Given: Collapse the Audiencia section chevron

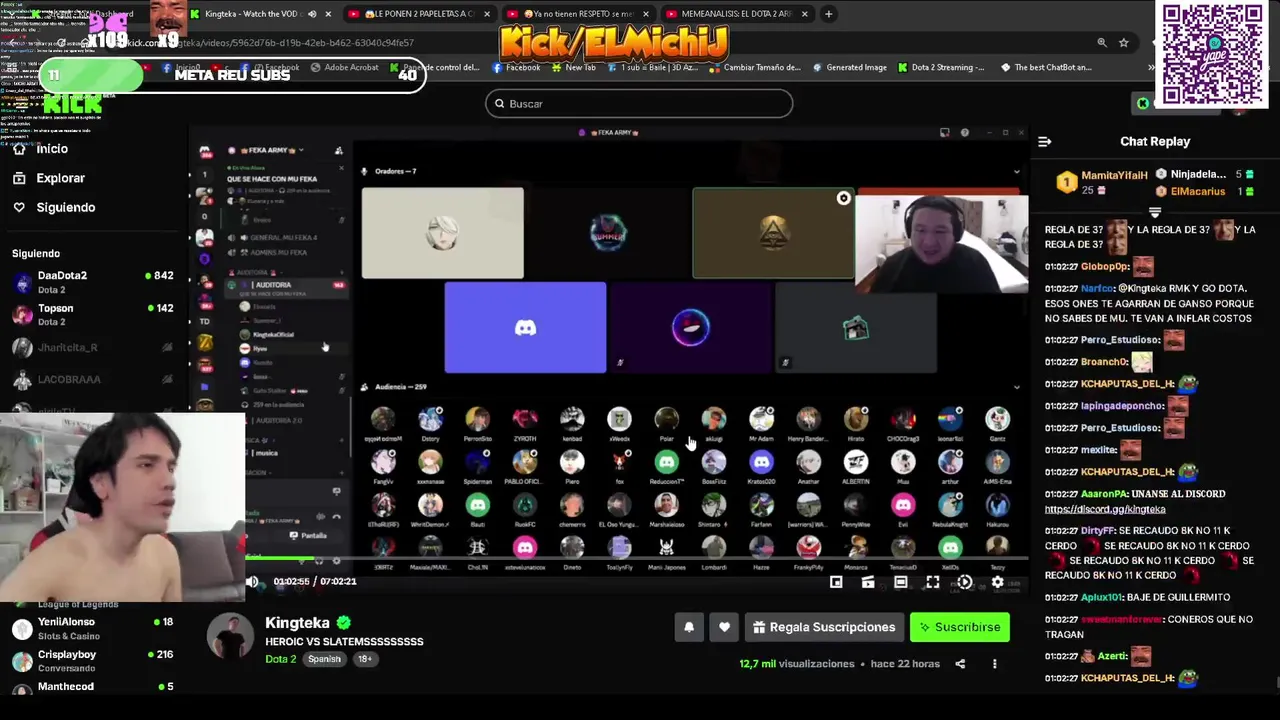Looking at the screenshot, I should (x=1017, y=387).
